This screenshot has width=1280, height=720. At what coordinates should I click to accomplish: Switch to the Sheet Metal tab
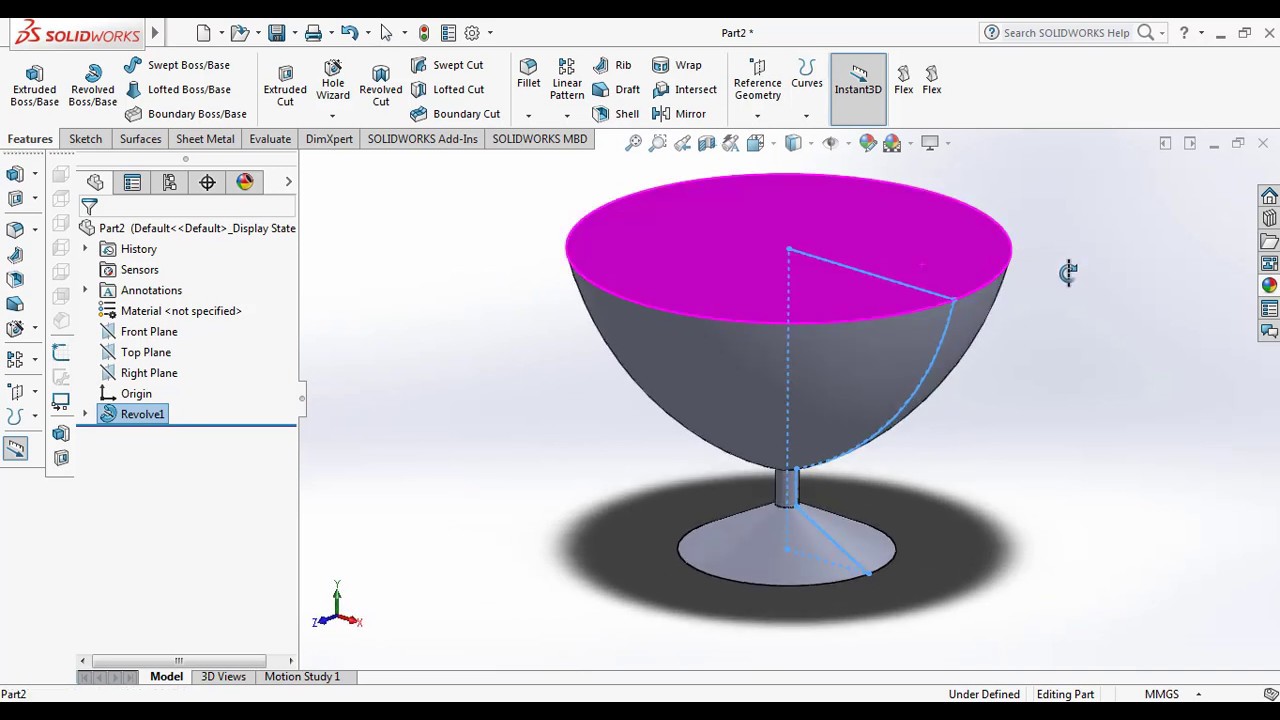(x=205, y=139)
